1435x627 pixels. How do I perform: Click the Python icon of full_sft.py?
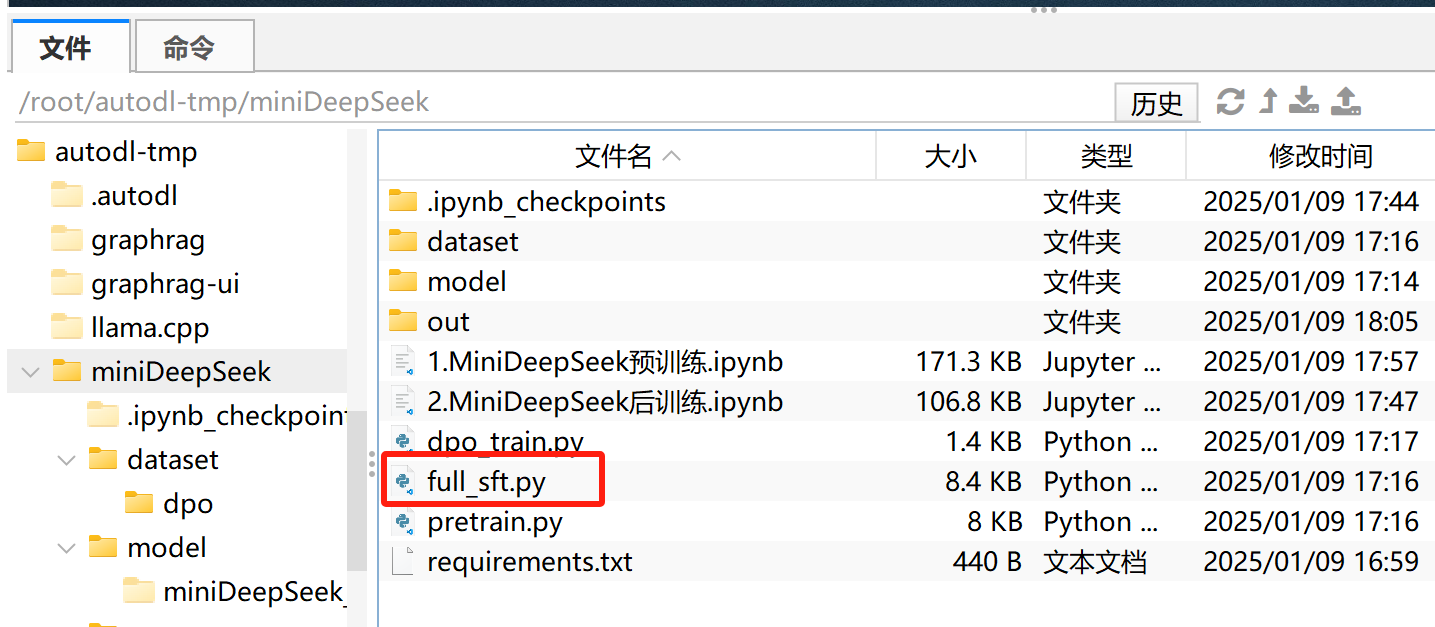(x=403, y=482)
